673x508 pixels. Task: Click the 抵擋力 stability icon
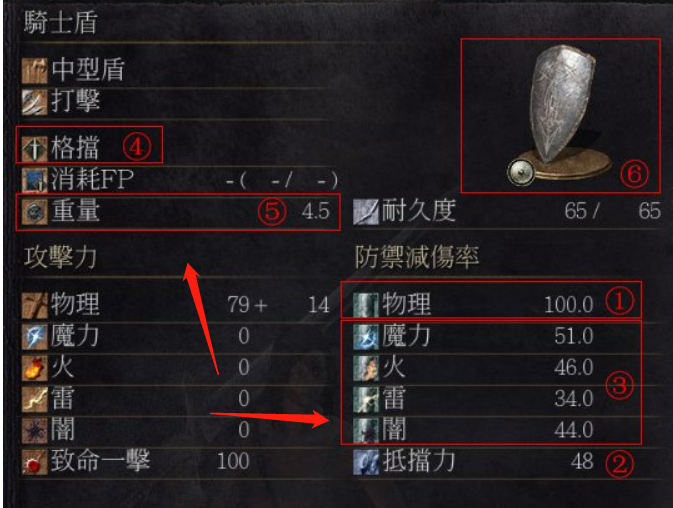(x=366, y=463)
